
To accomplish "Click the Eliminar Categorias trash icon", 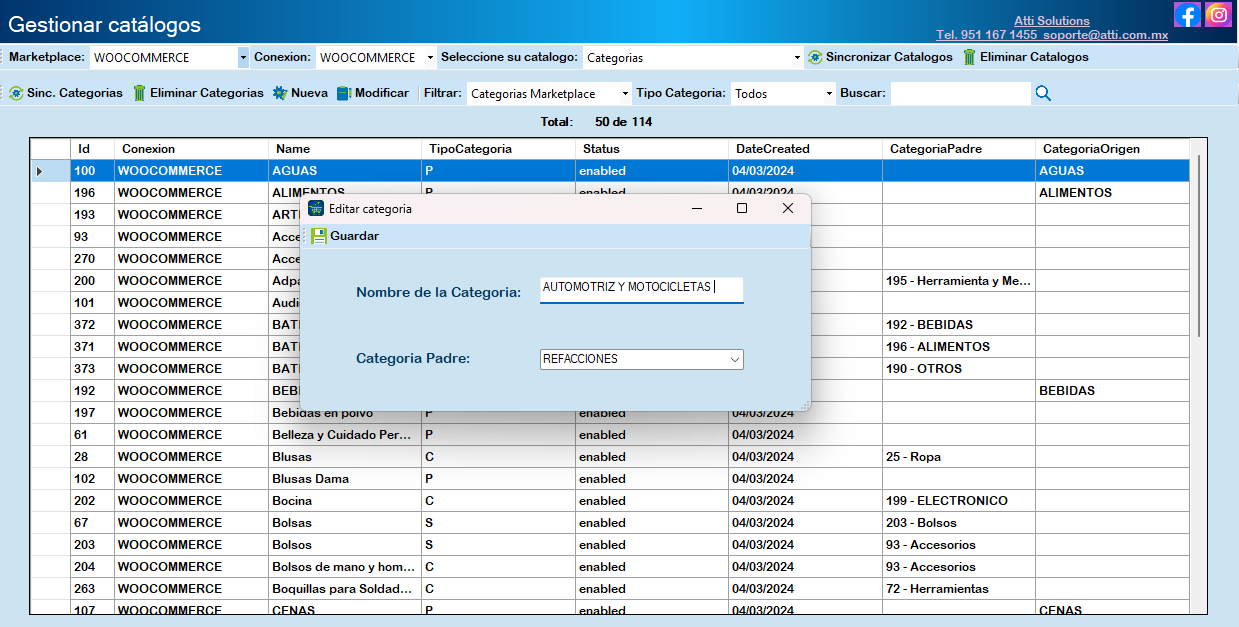I will coord(140,94).
